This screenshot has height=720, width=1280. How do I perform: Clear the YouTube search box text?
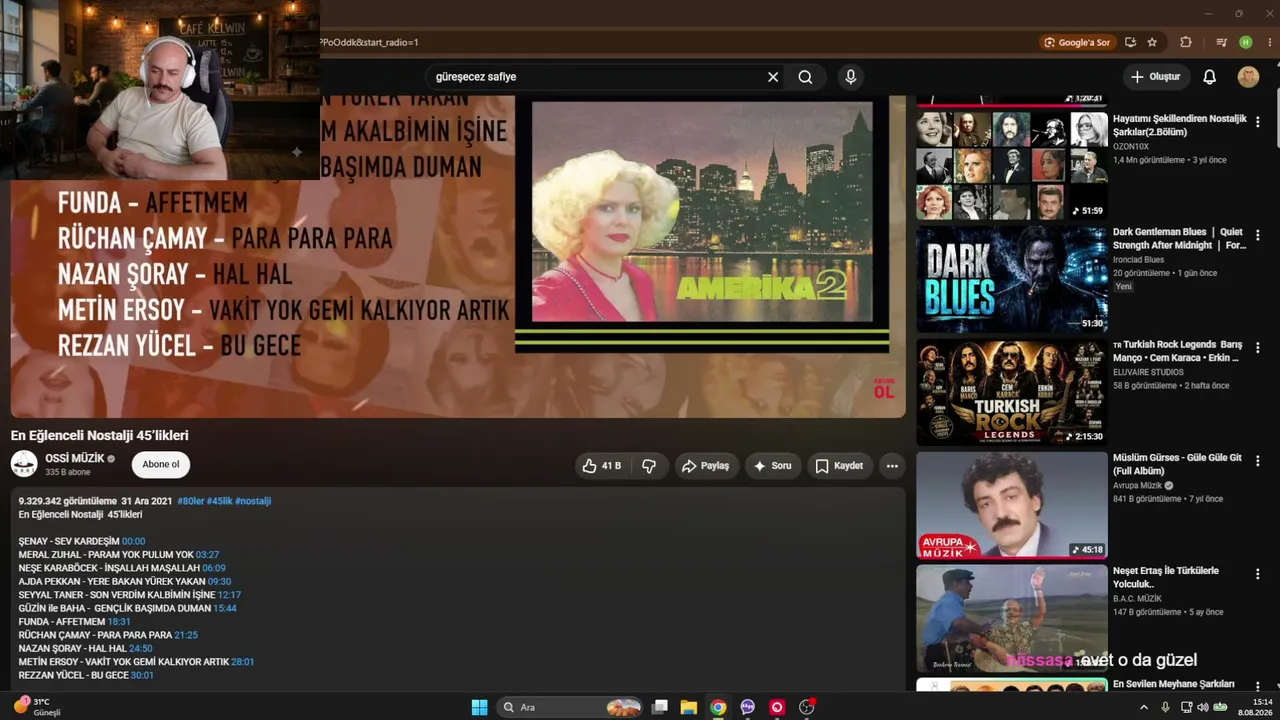(773, 77)
